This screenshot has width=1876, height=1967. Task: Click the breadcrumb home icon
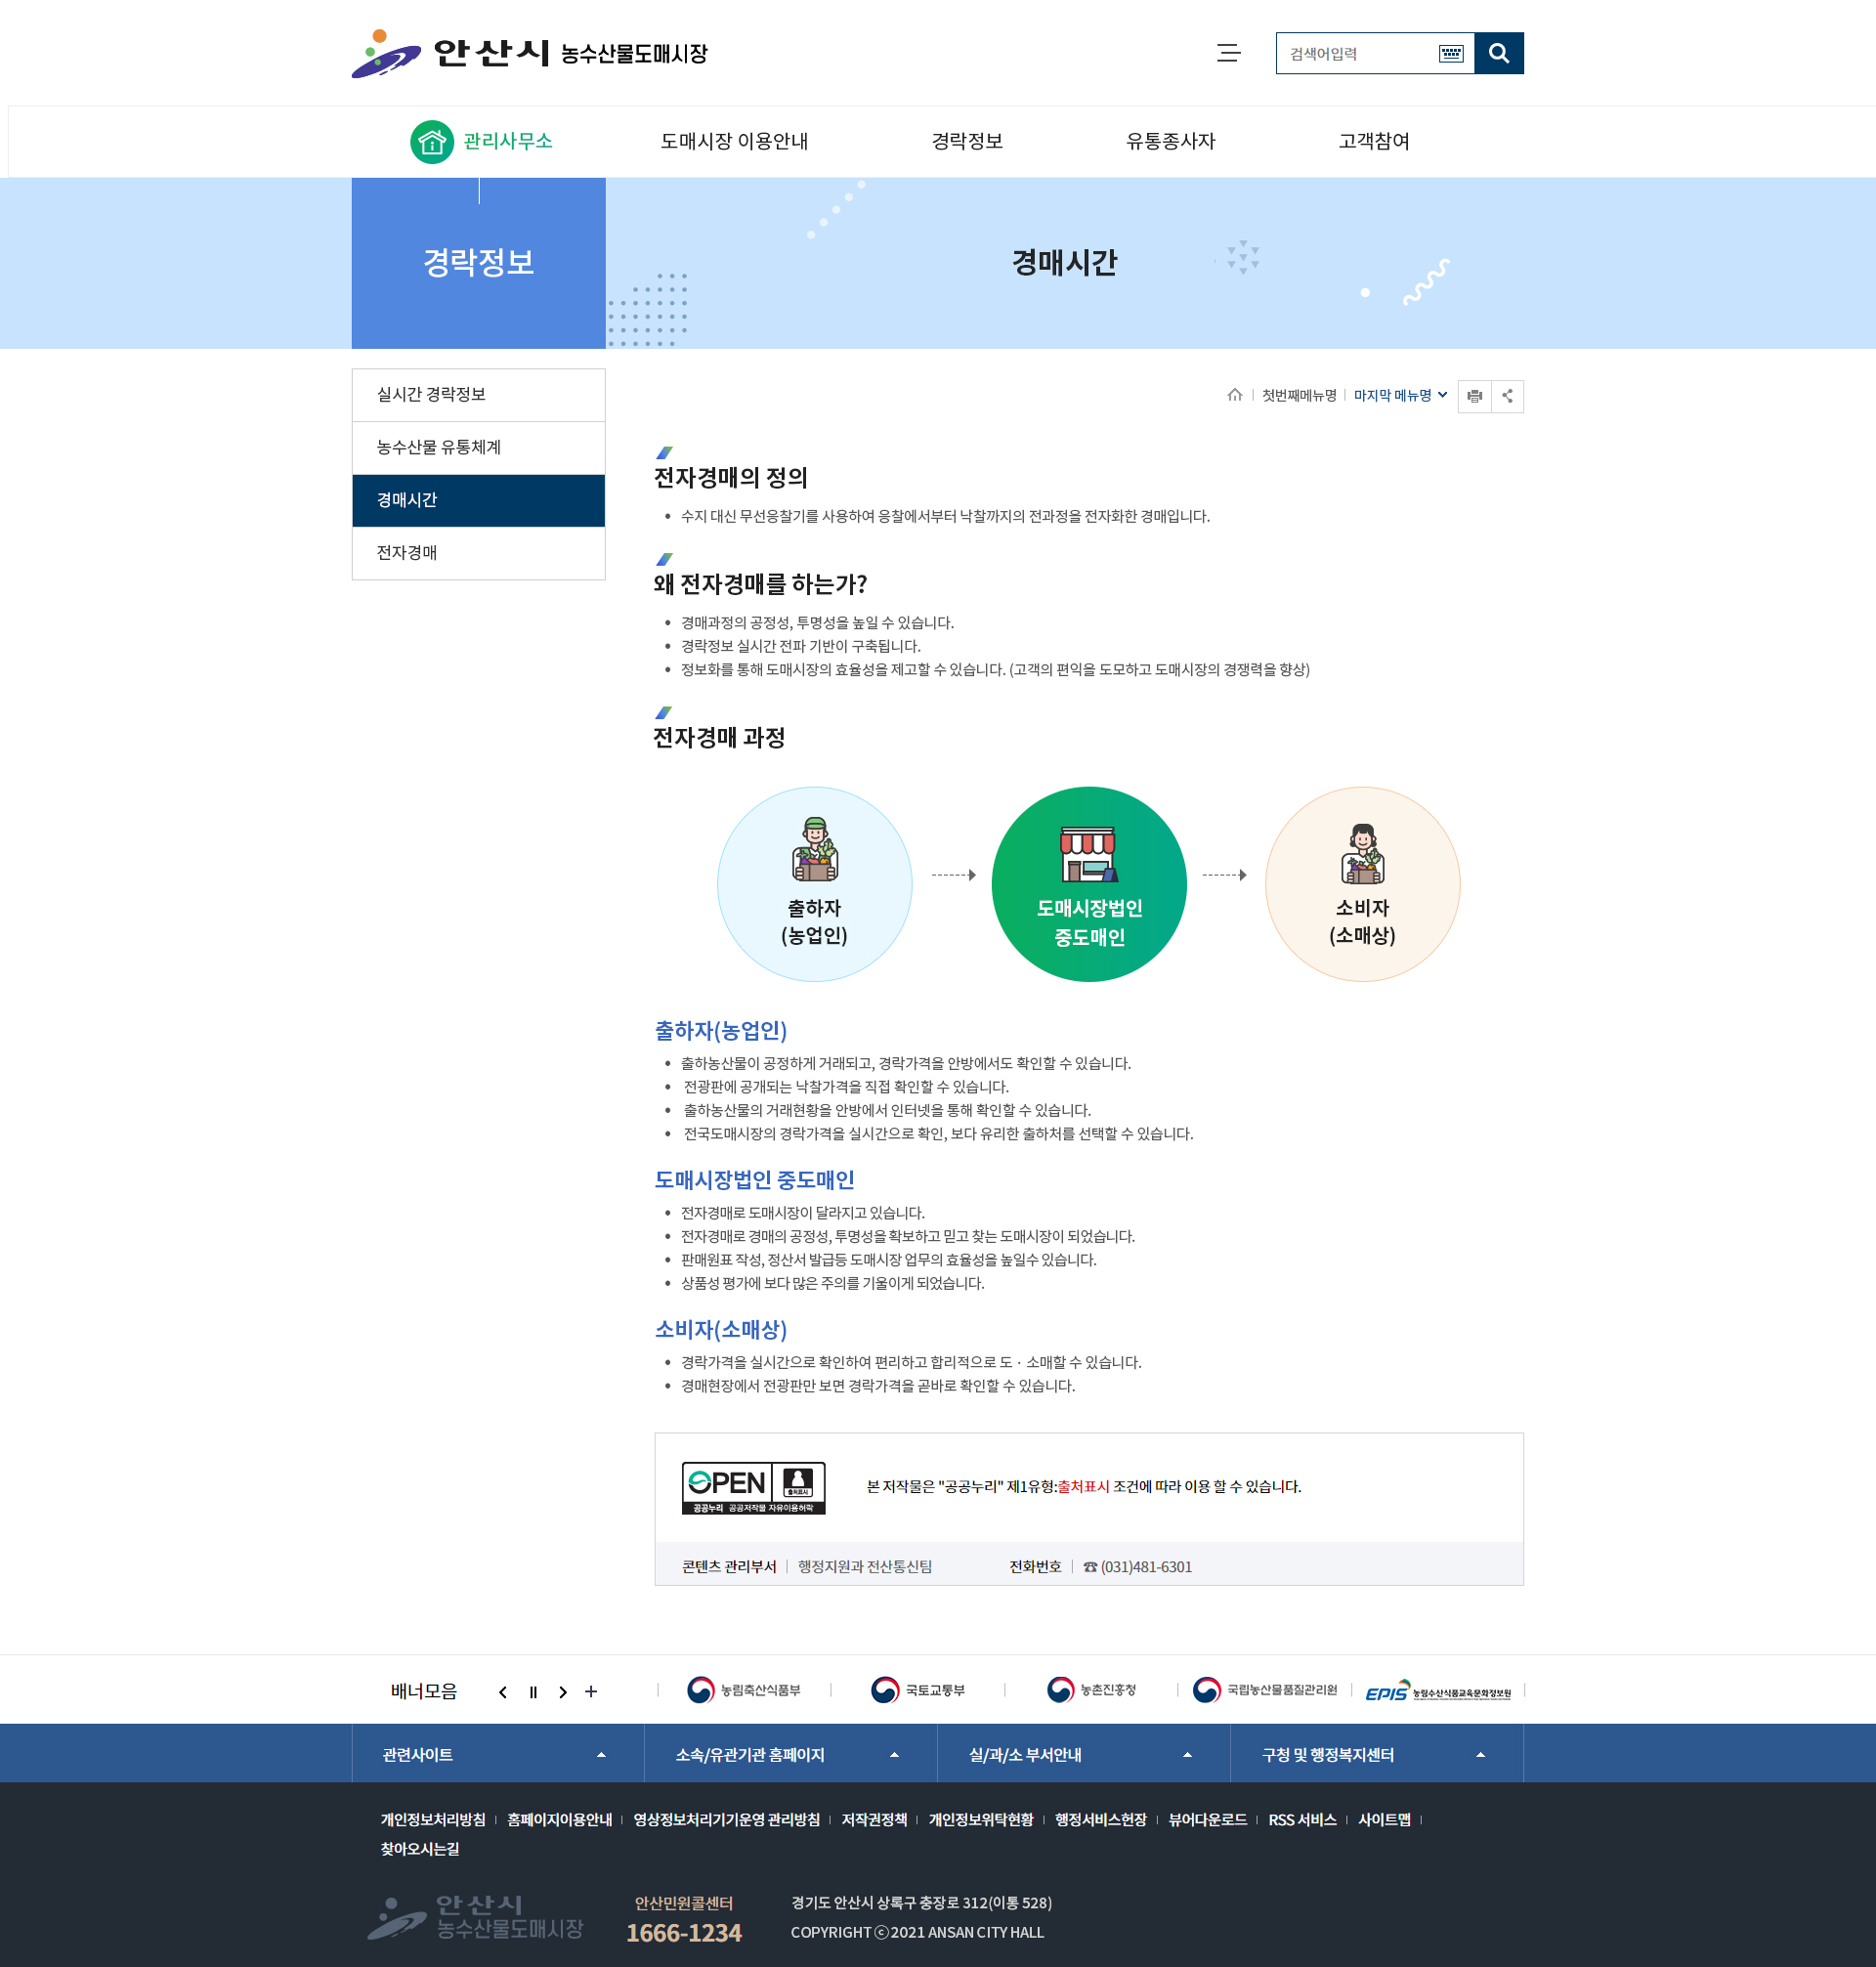(1234, 395)
